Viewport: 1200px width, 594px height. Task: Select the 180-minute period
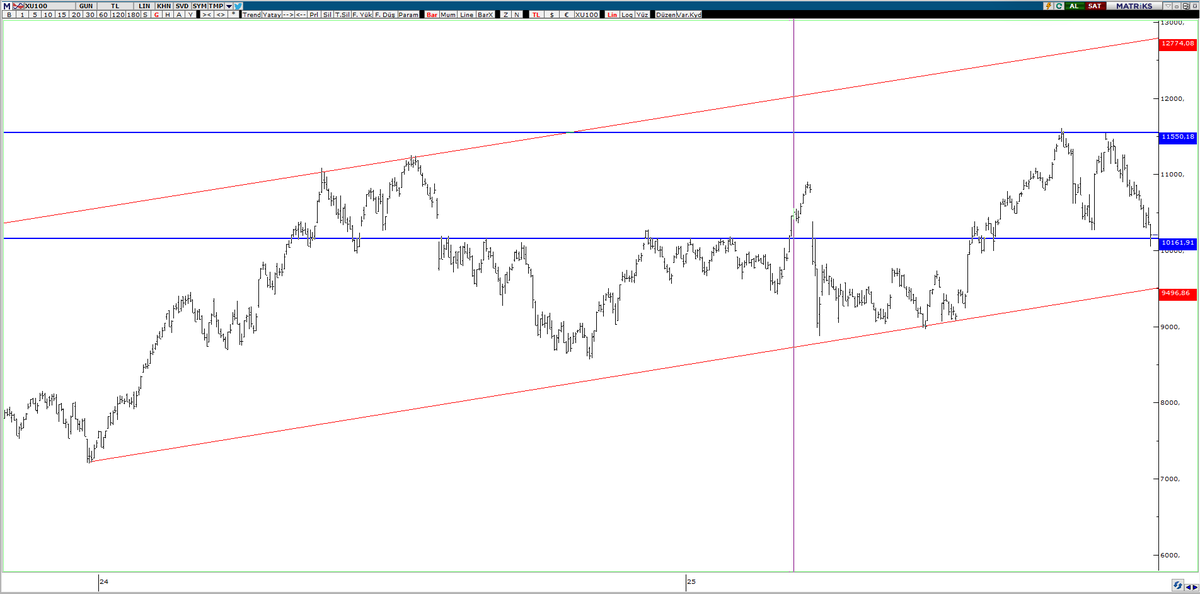(133, 15)
